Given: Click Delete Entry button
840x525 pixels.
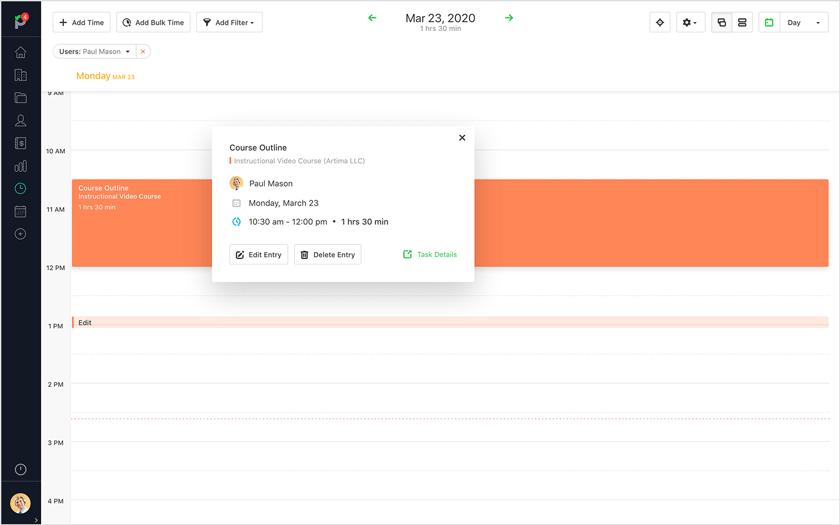Looking at the screenshot, I should (x=328, y=254).
